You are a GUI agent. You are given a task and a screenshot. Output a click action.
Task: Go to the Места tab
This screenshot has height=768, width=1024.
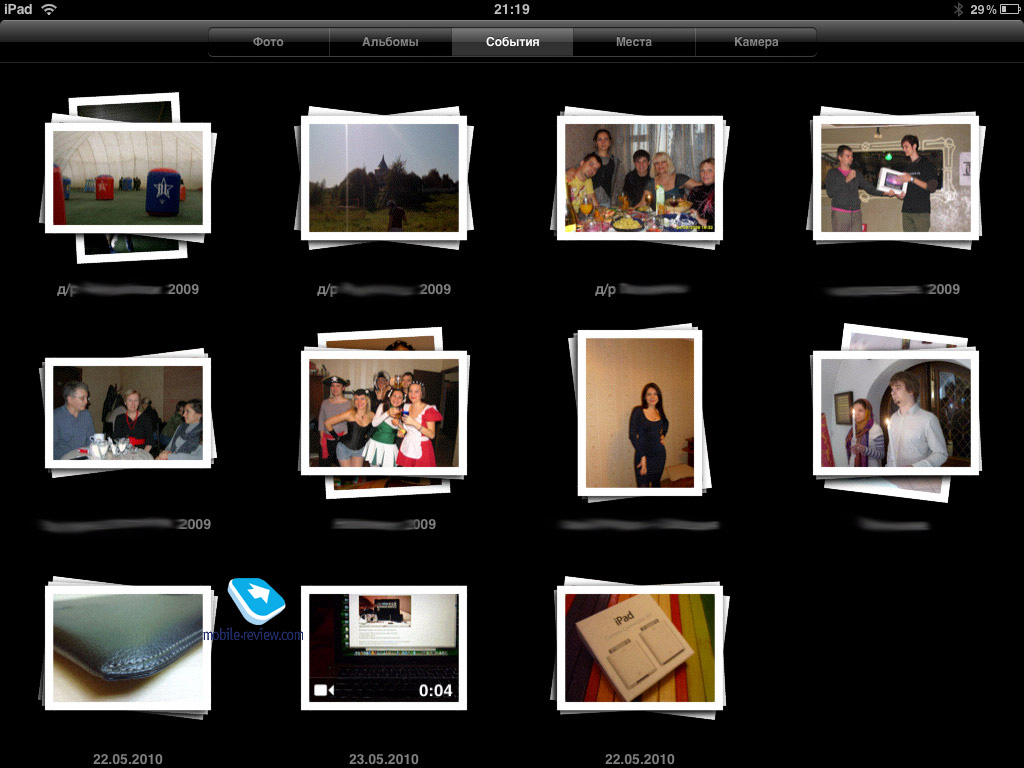tap(633, 42)
